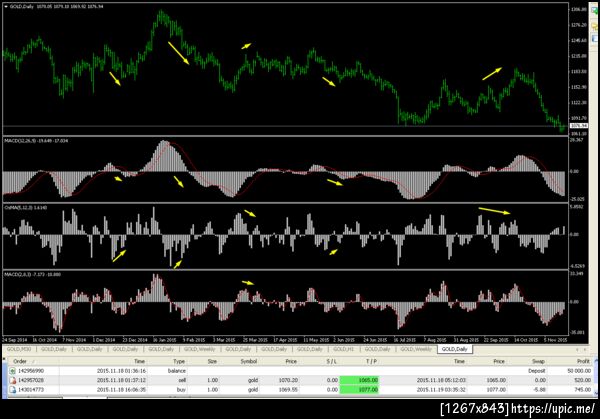Click the profit value 745.00
Image resolution: width=600 pixels, height=419 pixels.
click(x=582, y=390)
